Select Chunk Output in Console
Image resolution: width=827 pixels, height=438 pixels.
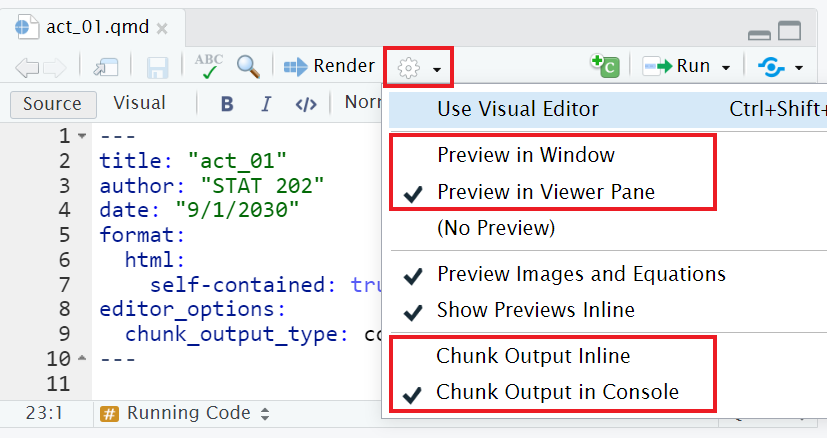coord(557,392)
